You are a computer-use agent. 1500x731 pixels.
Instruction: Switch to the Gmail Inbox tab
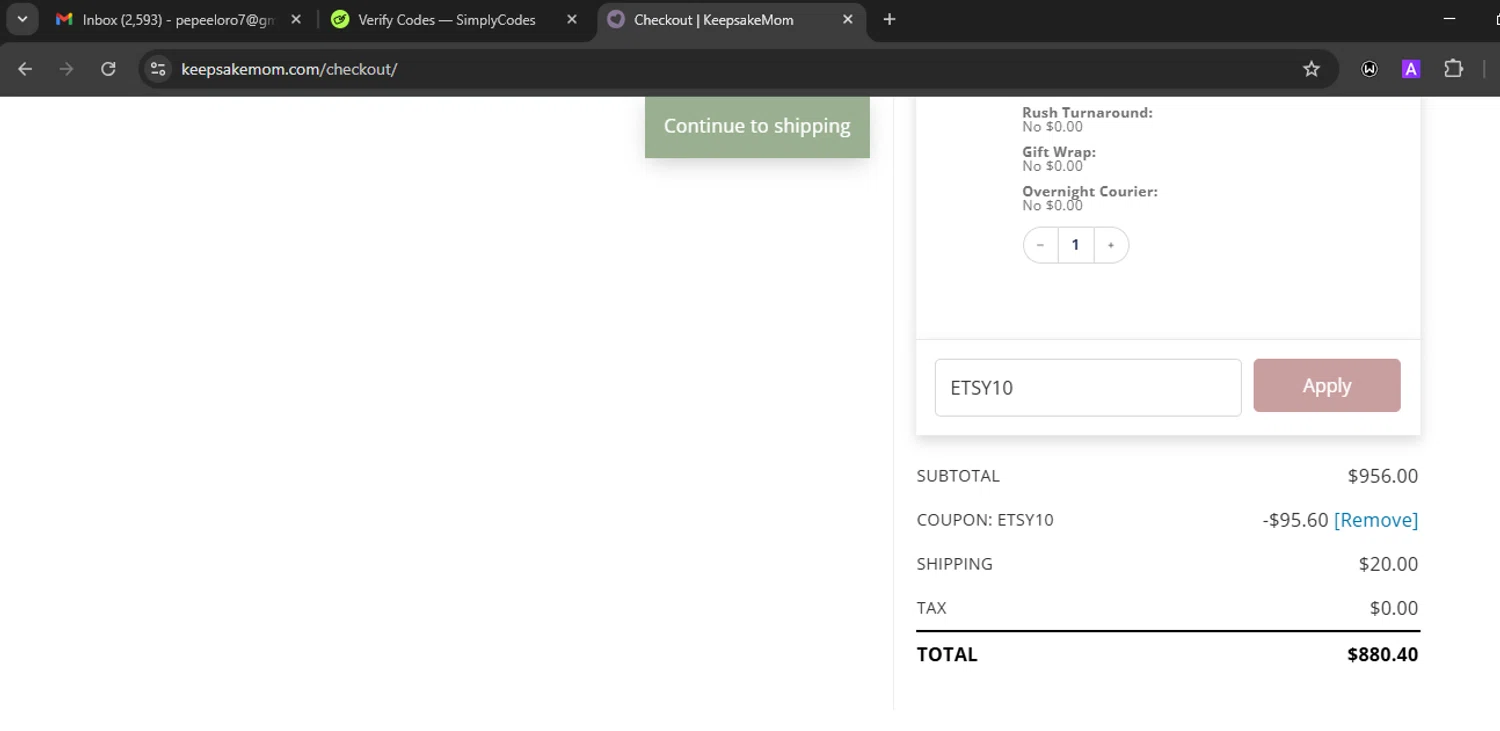coord(178,20)
